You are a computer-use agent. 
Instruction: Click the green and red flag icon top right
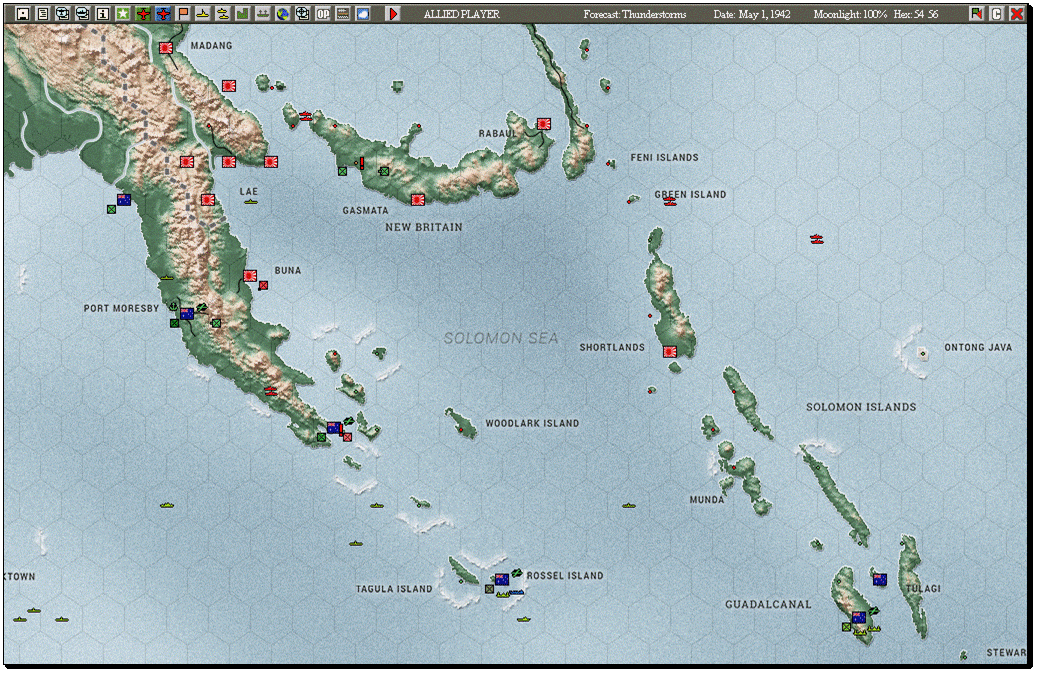976,13
